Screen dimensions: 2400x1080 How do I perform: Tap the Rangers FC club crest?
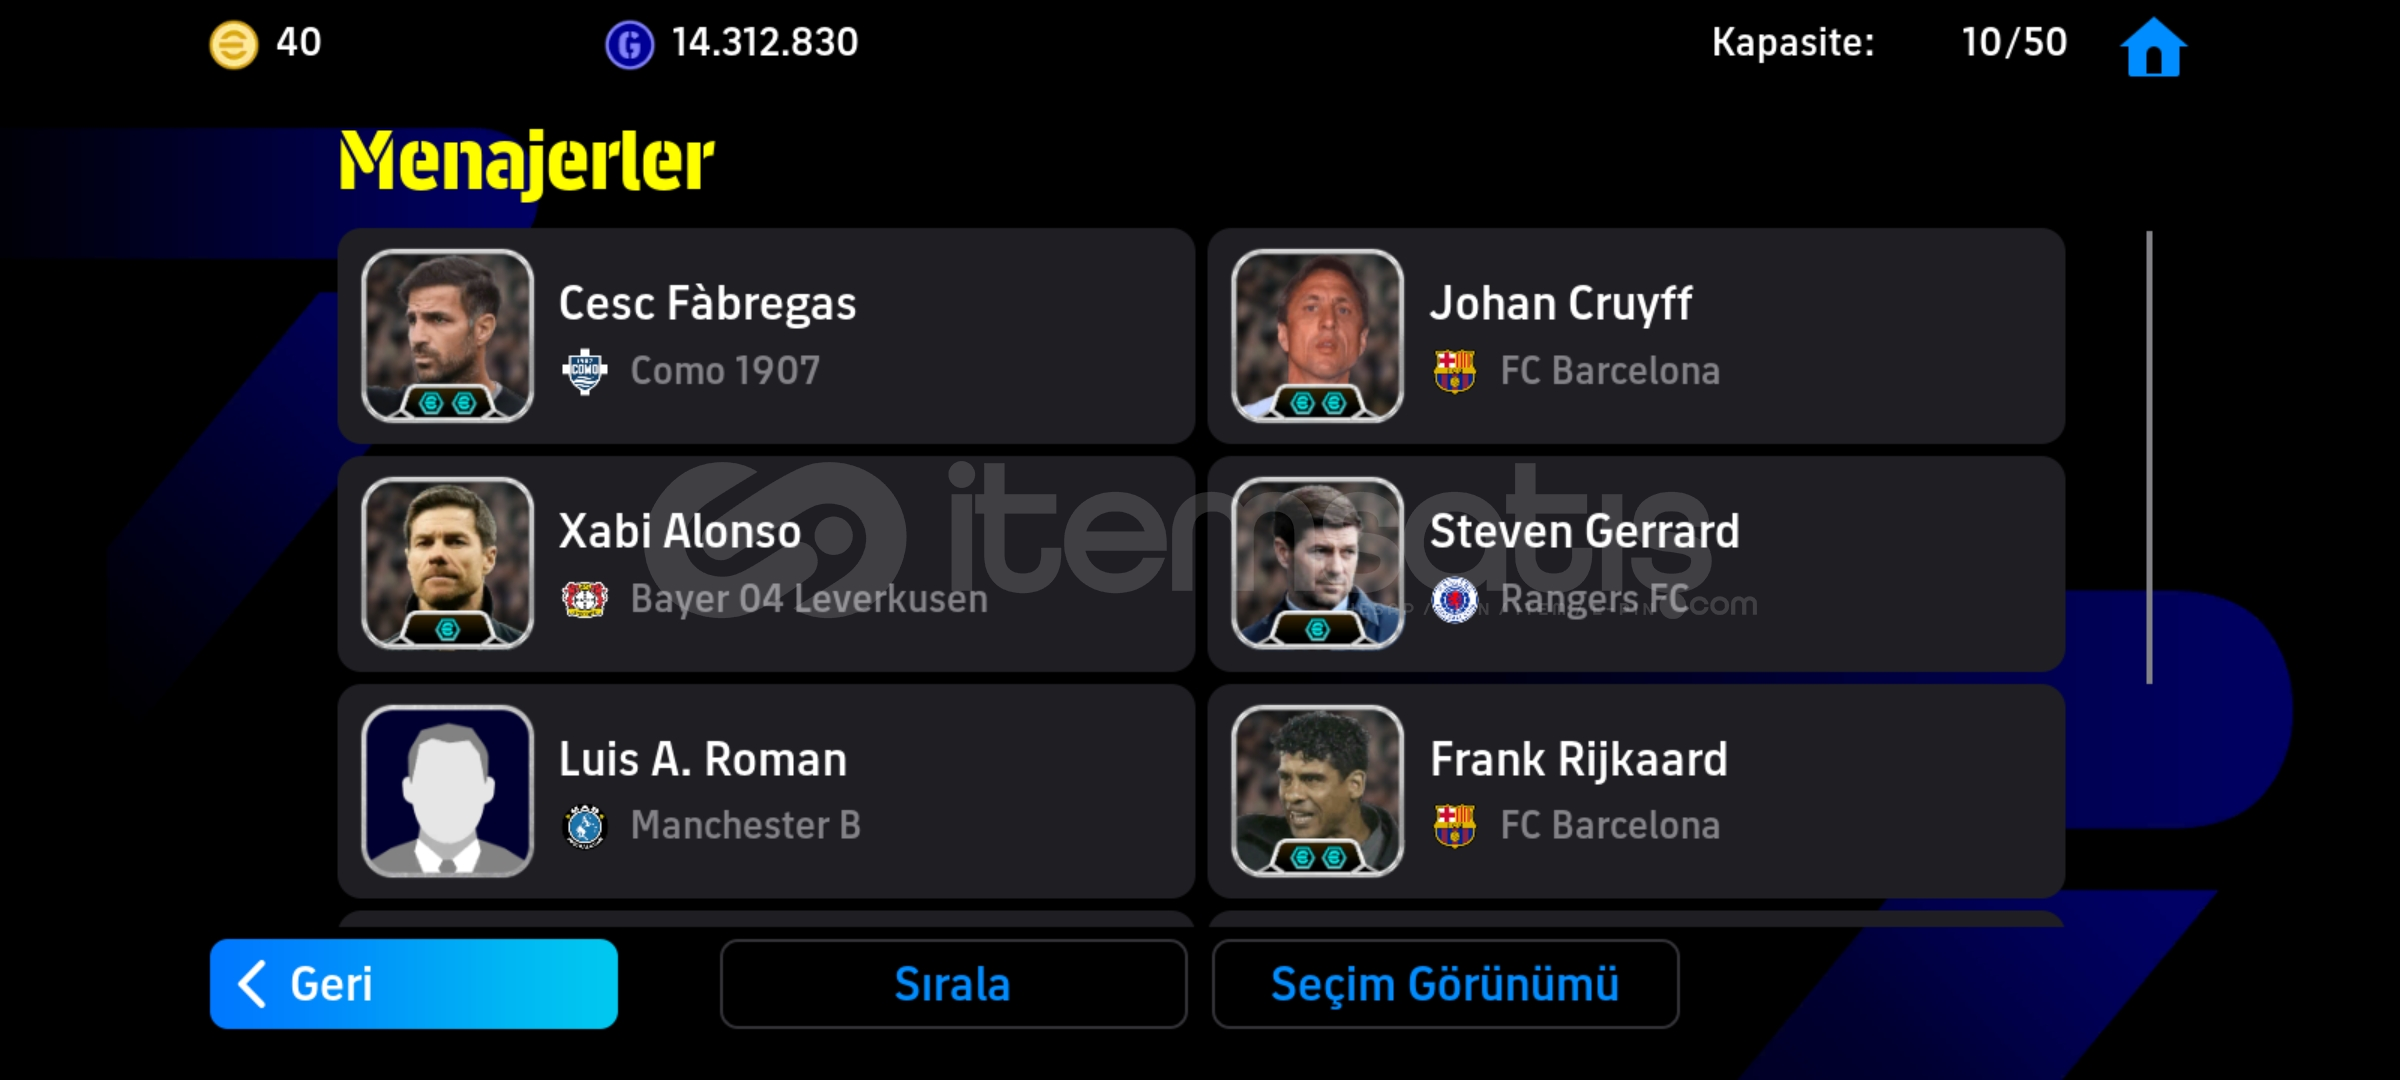(x=1455, y=599)
